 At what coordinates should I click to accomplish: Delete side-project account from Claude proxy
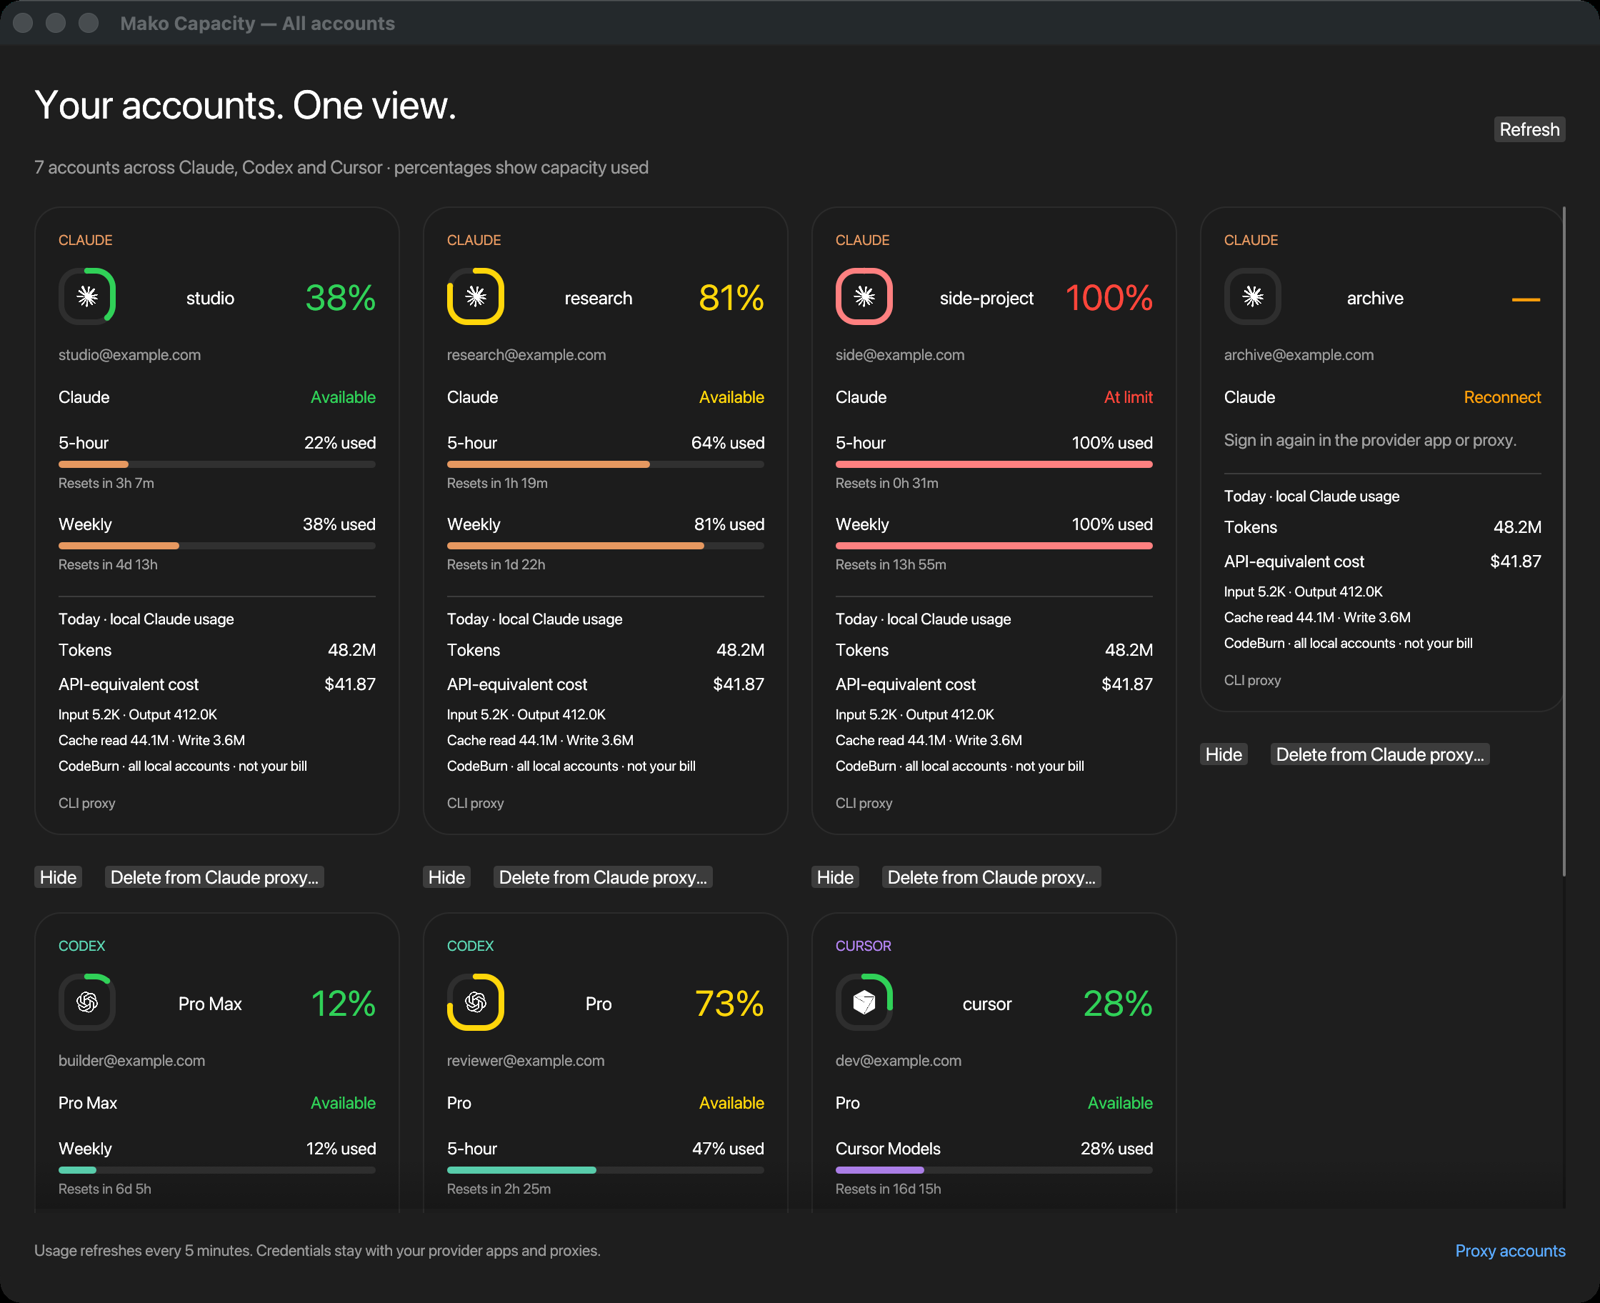pyautogui.click(x=991, y=877)
